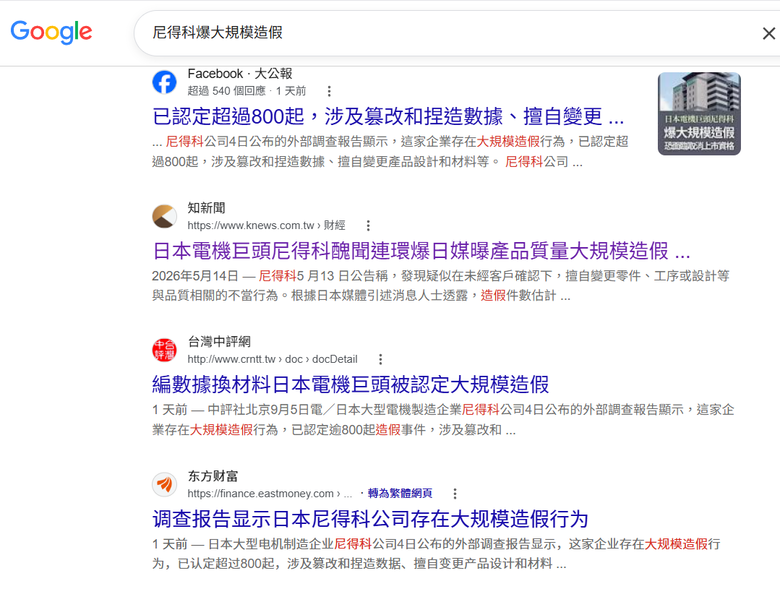The height and width of the screenshot is (589, 780).
Task: Click the http://www.crntt.tw › doc › docDetail breadcrumb
Action: 272,359
